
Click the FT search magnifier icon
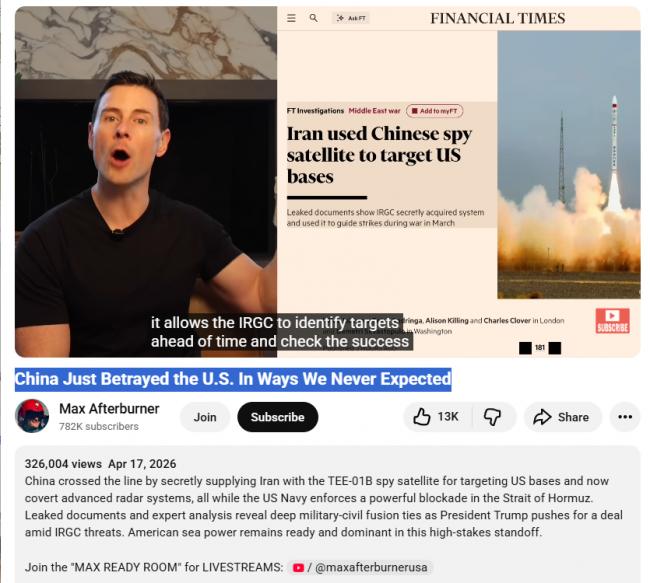point(313,18)
